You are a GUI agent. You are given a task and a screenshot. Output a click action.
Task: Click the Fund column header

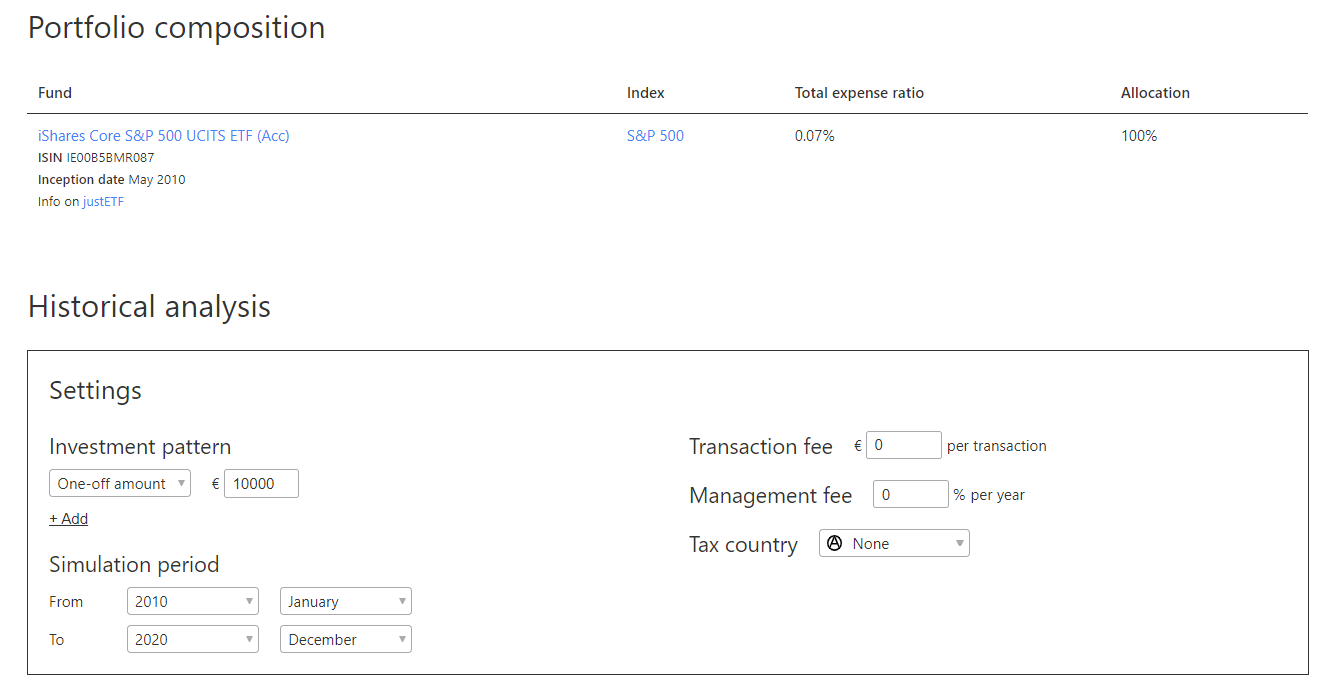coord(55,93)
